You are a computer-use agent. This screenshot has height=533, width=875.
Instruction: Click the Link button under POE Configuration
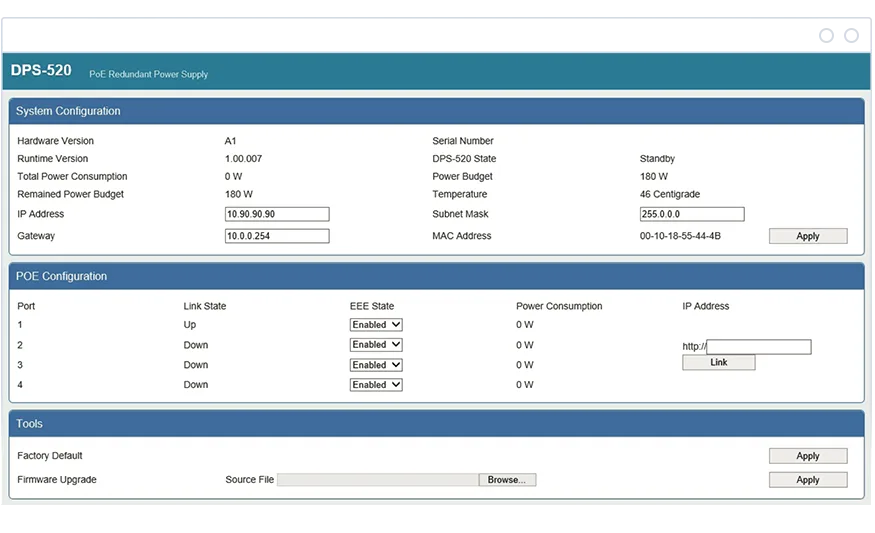tap(718, 363)
